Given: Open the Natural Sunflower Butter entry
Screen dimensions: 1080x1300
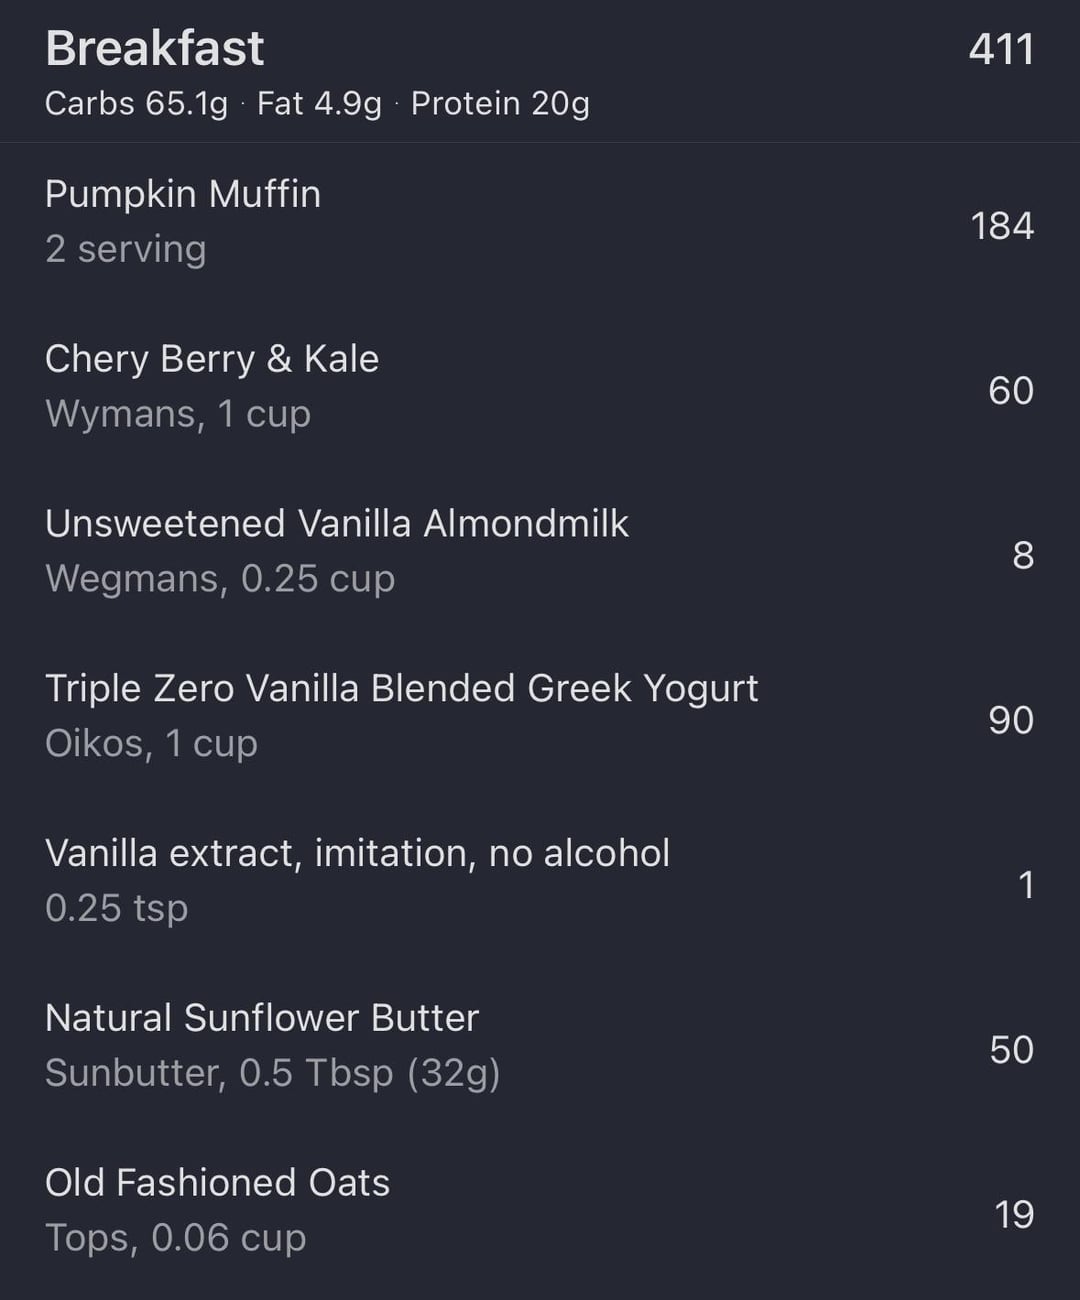Looking at the screenshot, I should pyautogui.click(x=262, y=1018).
